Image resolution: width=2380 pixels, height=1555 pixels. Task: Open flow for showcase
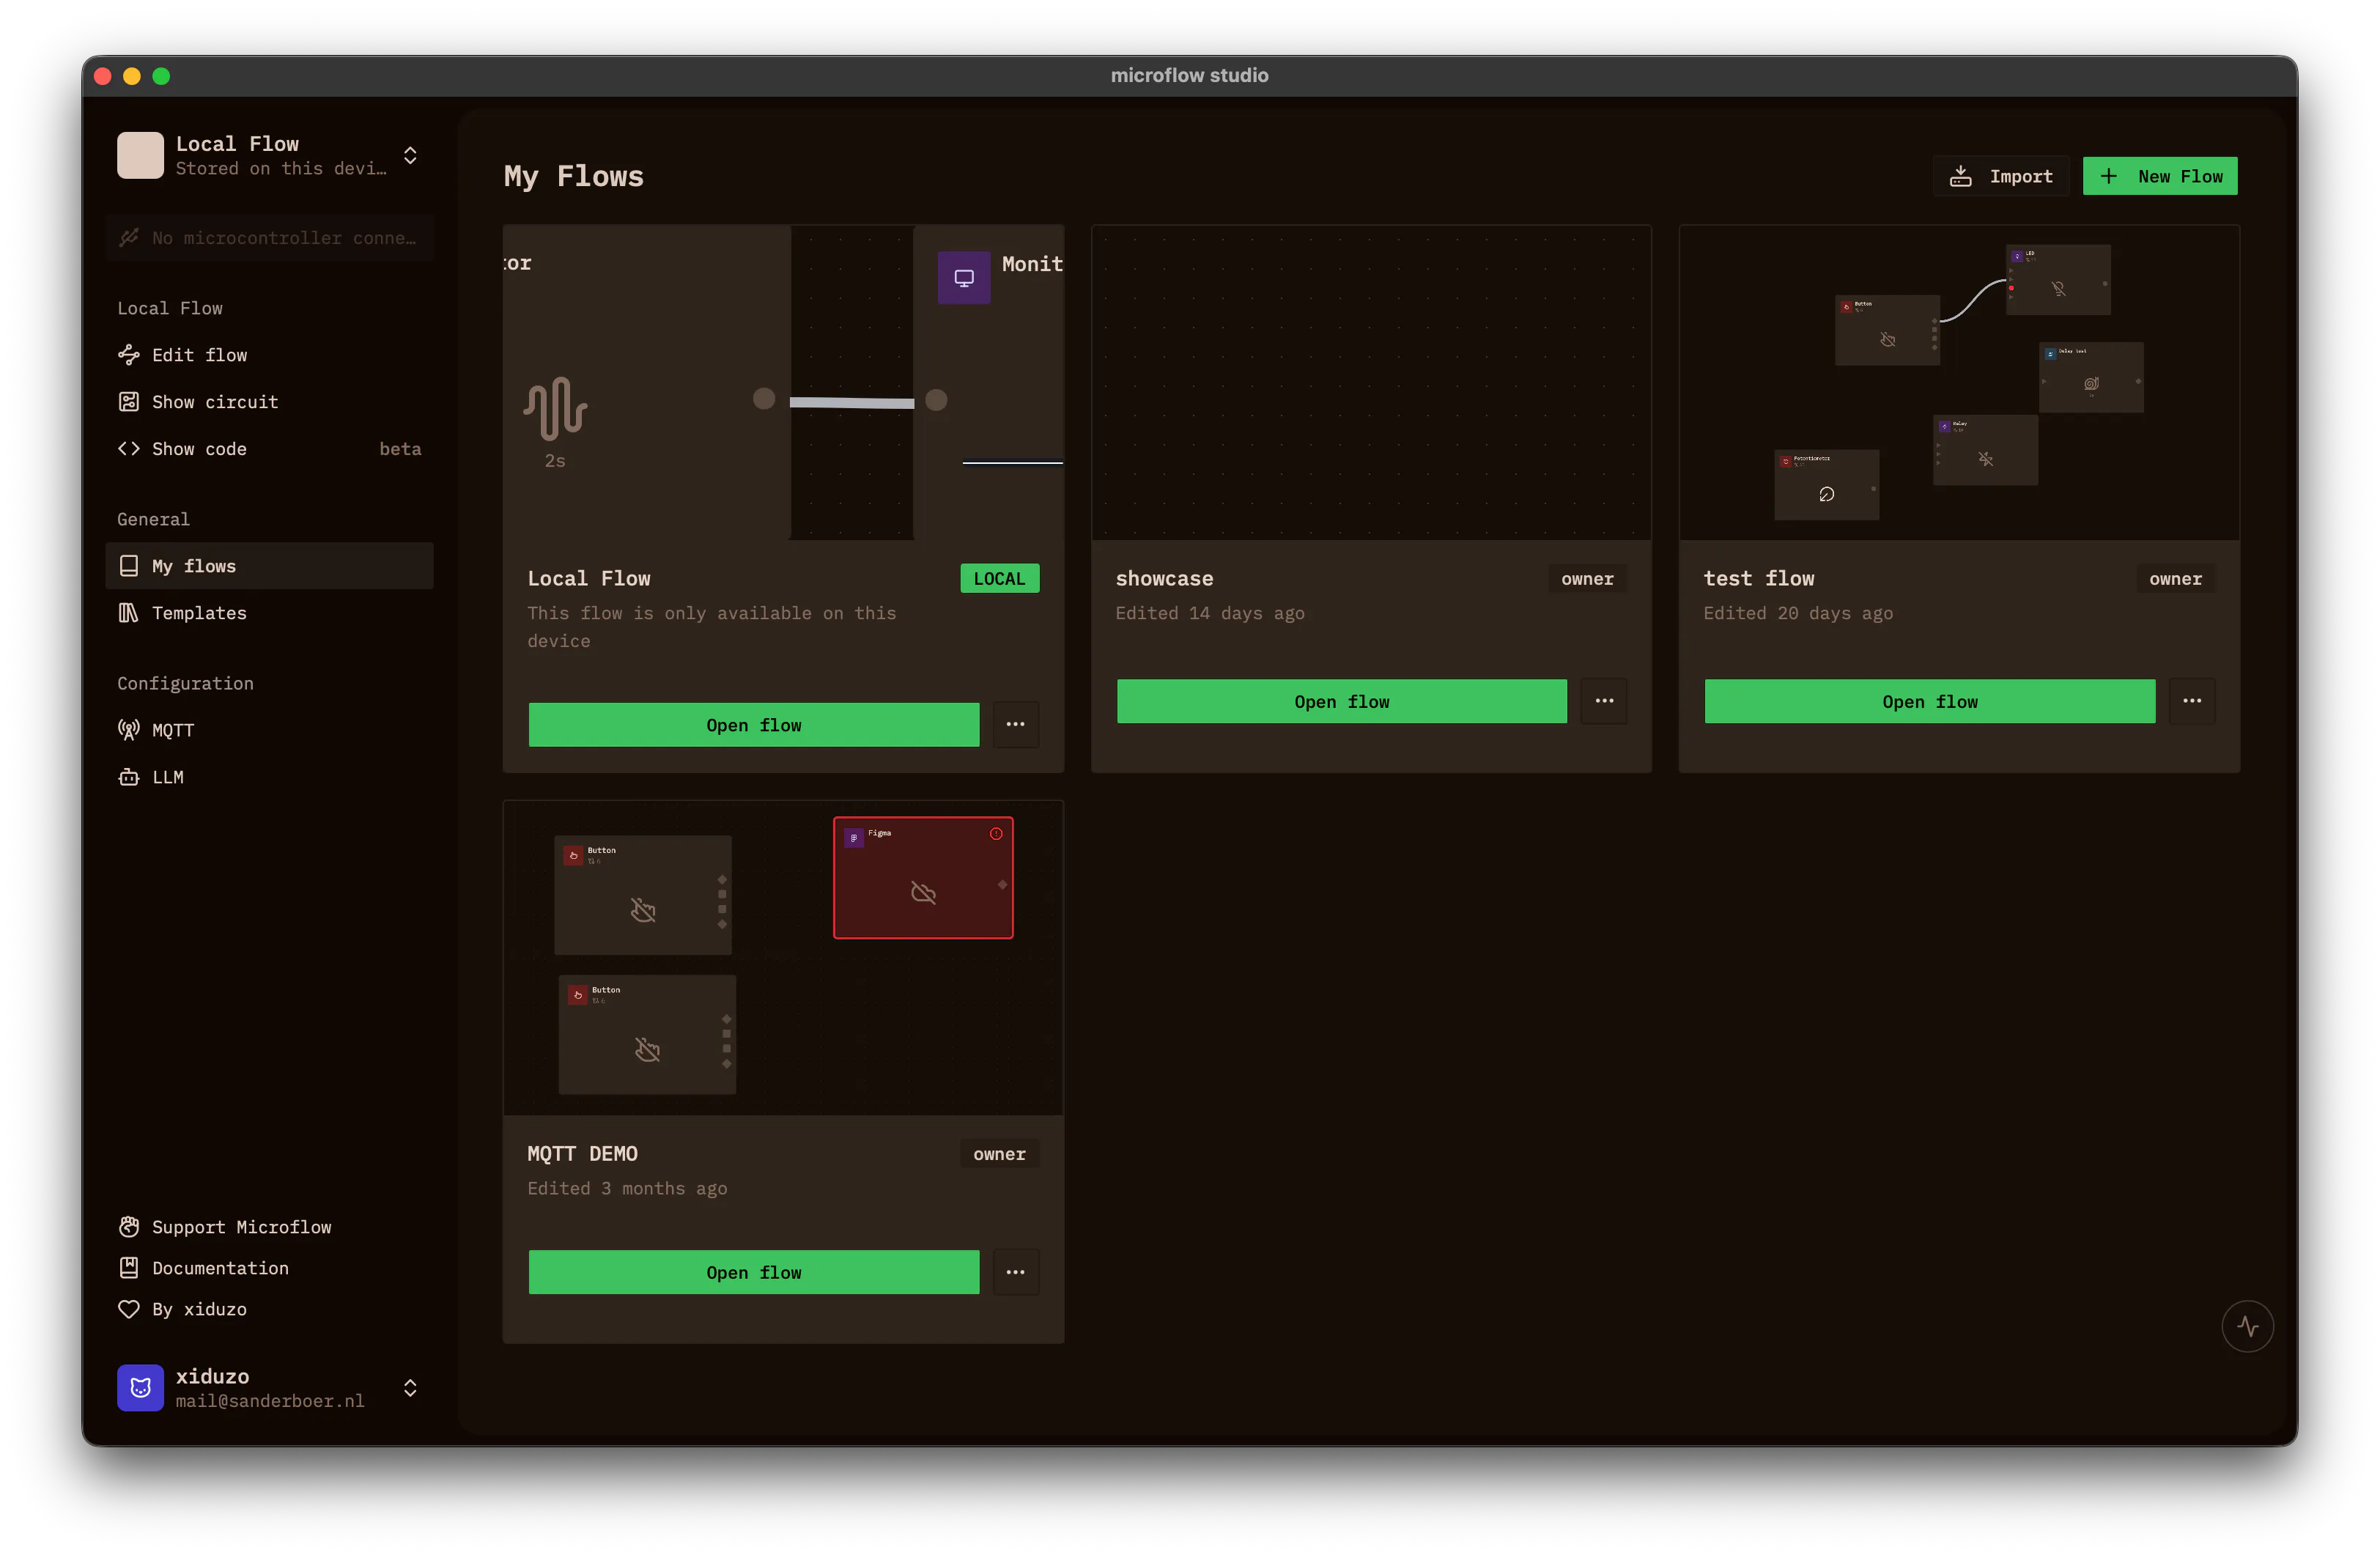(1342, 702)
